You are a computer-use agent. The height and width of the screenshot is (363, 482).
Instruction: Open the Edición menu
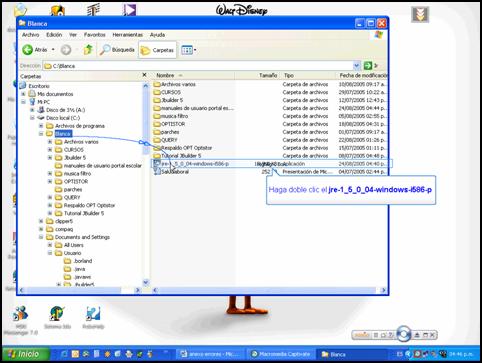coord(54,35)
